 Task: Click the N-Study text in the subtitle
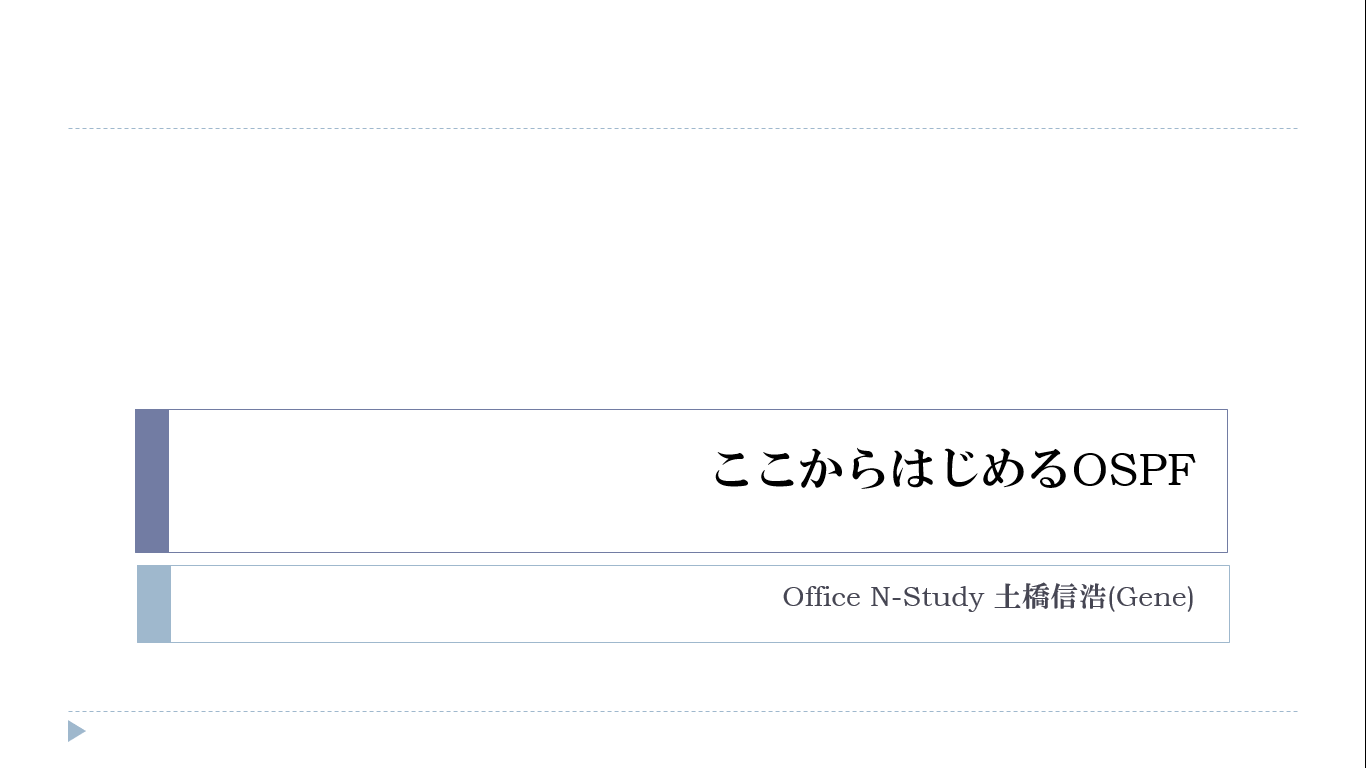[927, 598]
